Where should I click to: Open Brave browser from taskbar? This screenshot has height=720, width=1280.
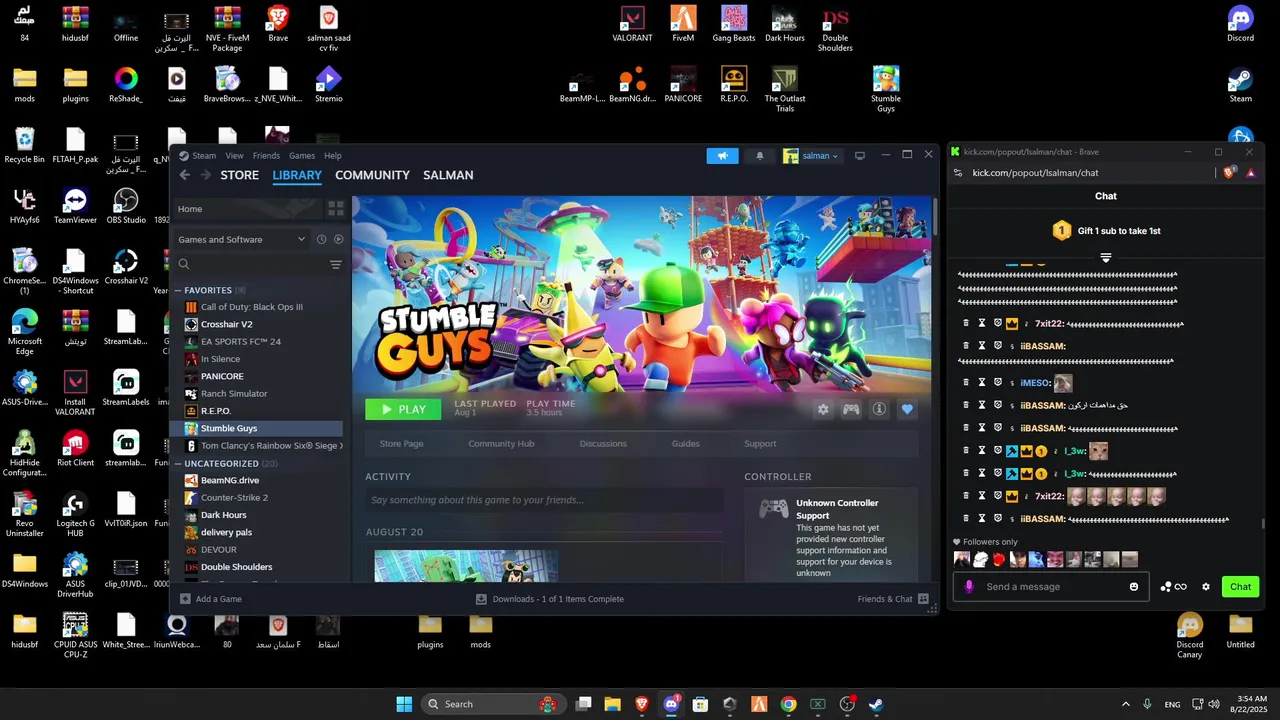click(x=641, y=704)
